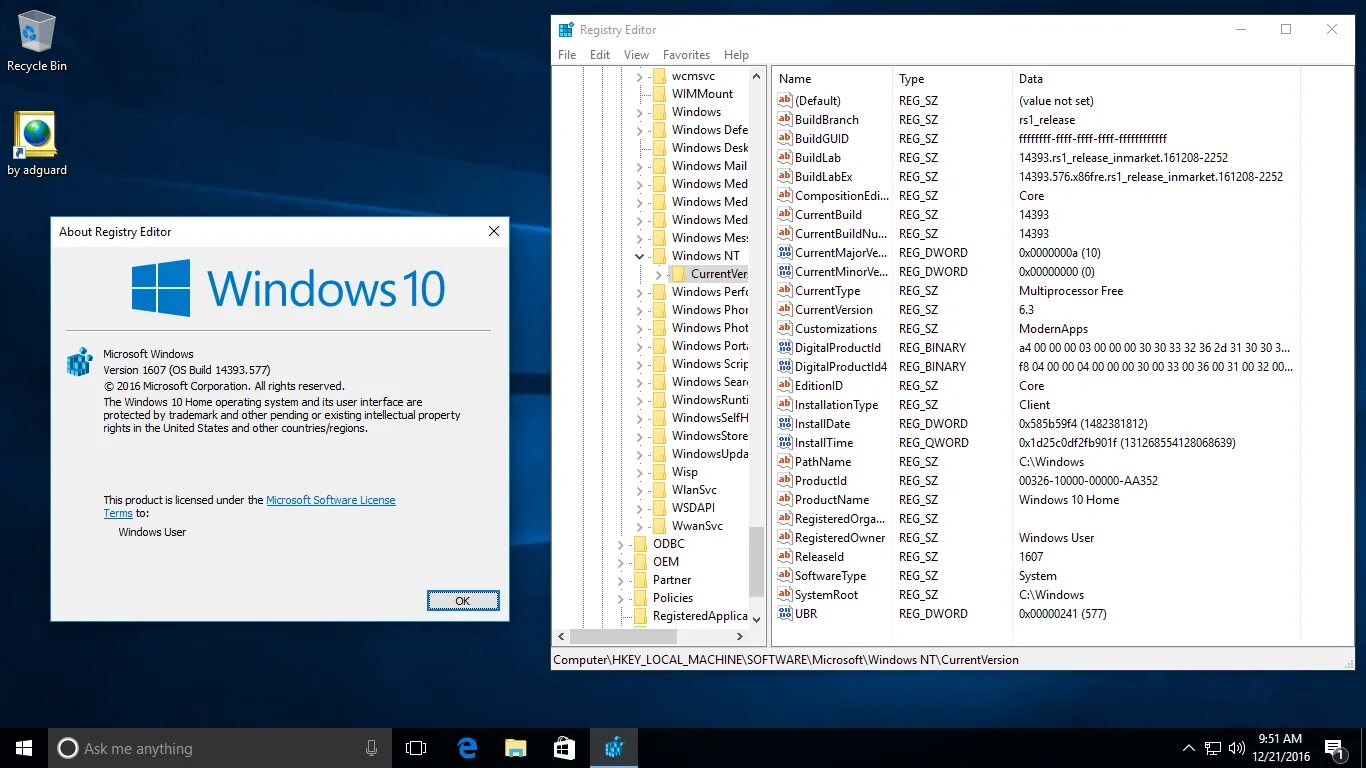
Task: Expand the CurrentVersion tree node
Action: [x=659, y=274]
